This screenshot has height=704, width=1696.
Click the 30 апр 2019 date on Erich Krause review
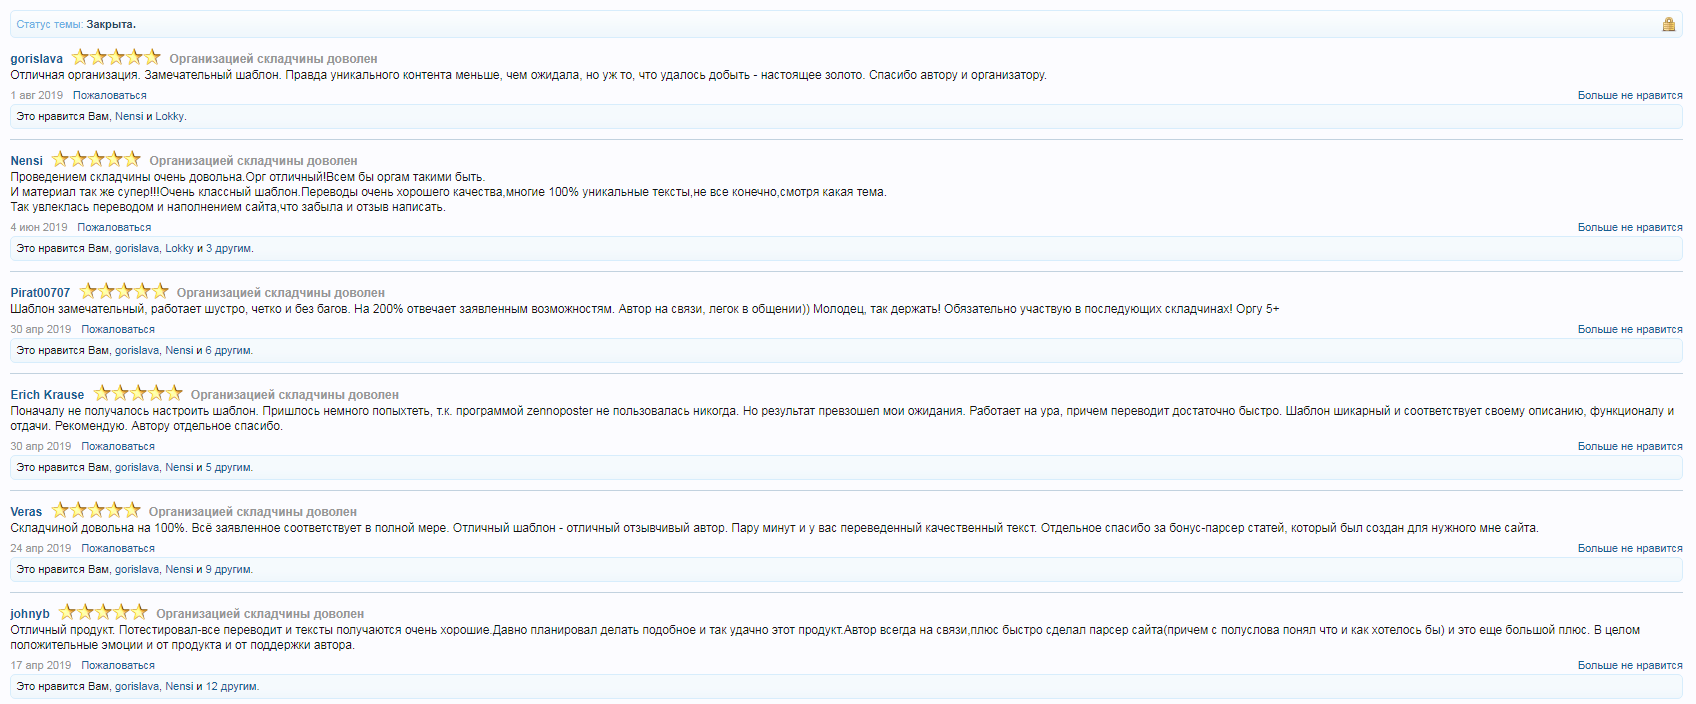[x=41, y=447]
